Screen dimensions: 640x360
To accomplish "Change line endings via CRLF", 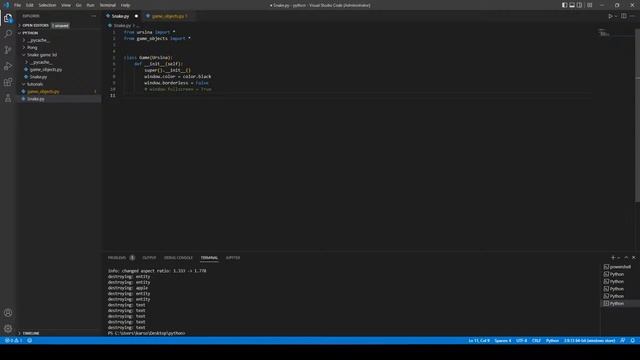I will (536, 340).
